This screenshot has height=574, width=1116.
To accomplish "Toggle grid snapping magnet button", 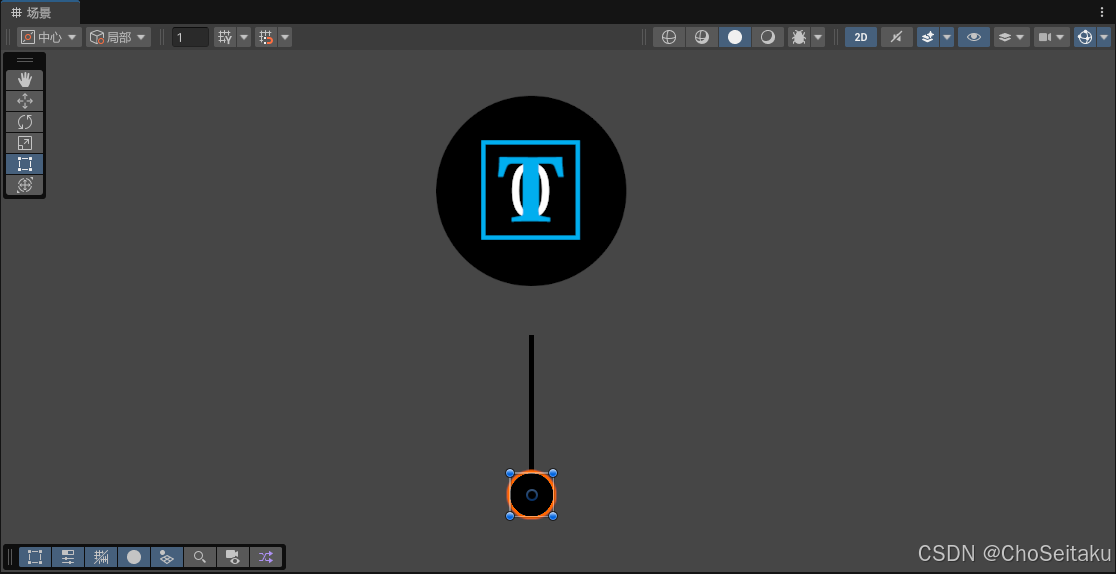I will pos(266,37).
